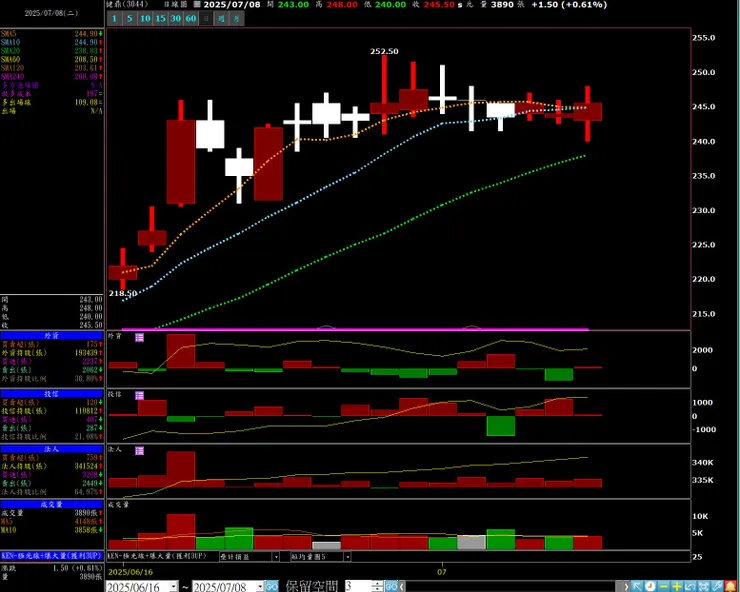Open the end date 2025/07/08 dropdown arrow

click(x=260, y=587)
